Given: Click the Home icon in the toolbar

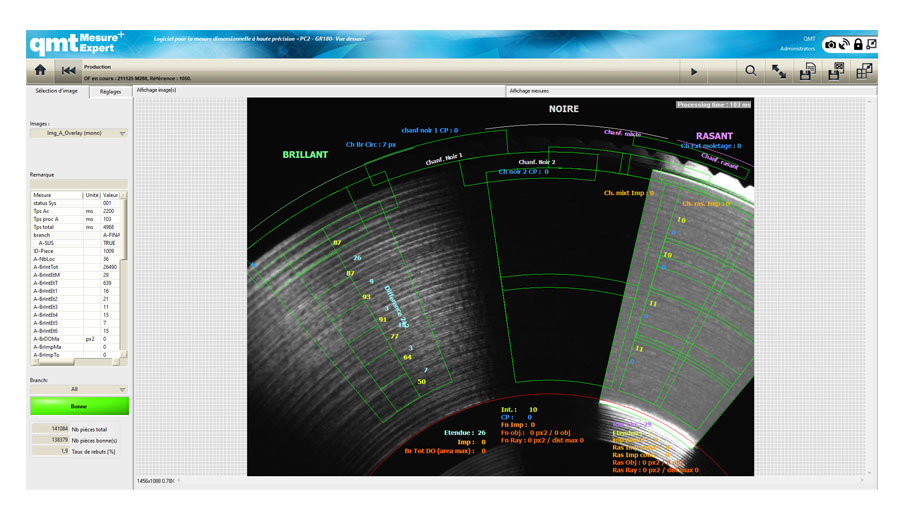Looking at the screenshot, I should pyautogui.click(x=40, y=71).
